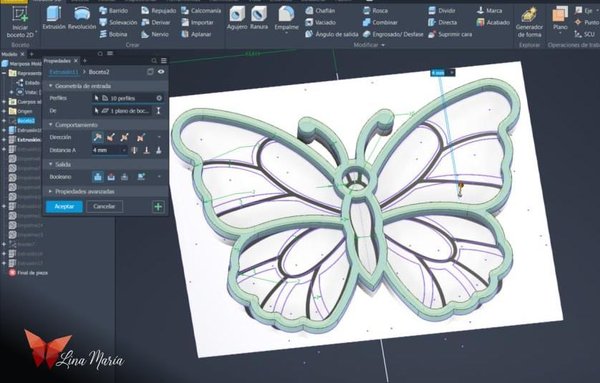Choose the Bobina coil tool
Screen dimensions: 600x383
click(113, 34)
